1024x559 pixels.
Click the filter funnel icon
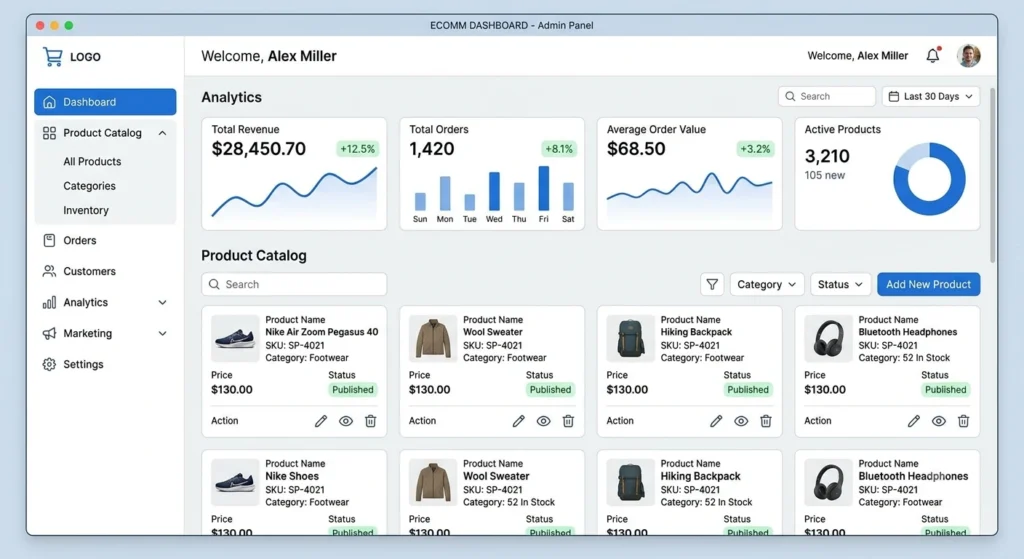[712, 284]
